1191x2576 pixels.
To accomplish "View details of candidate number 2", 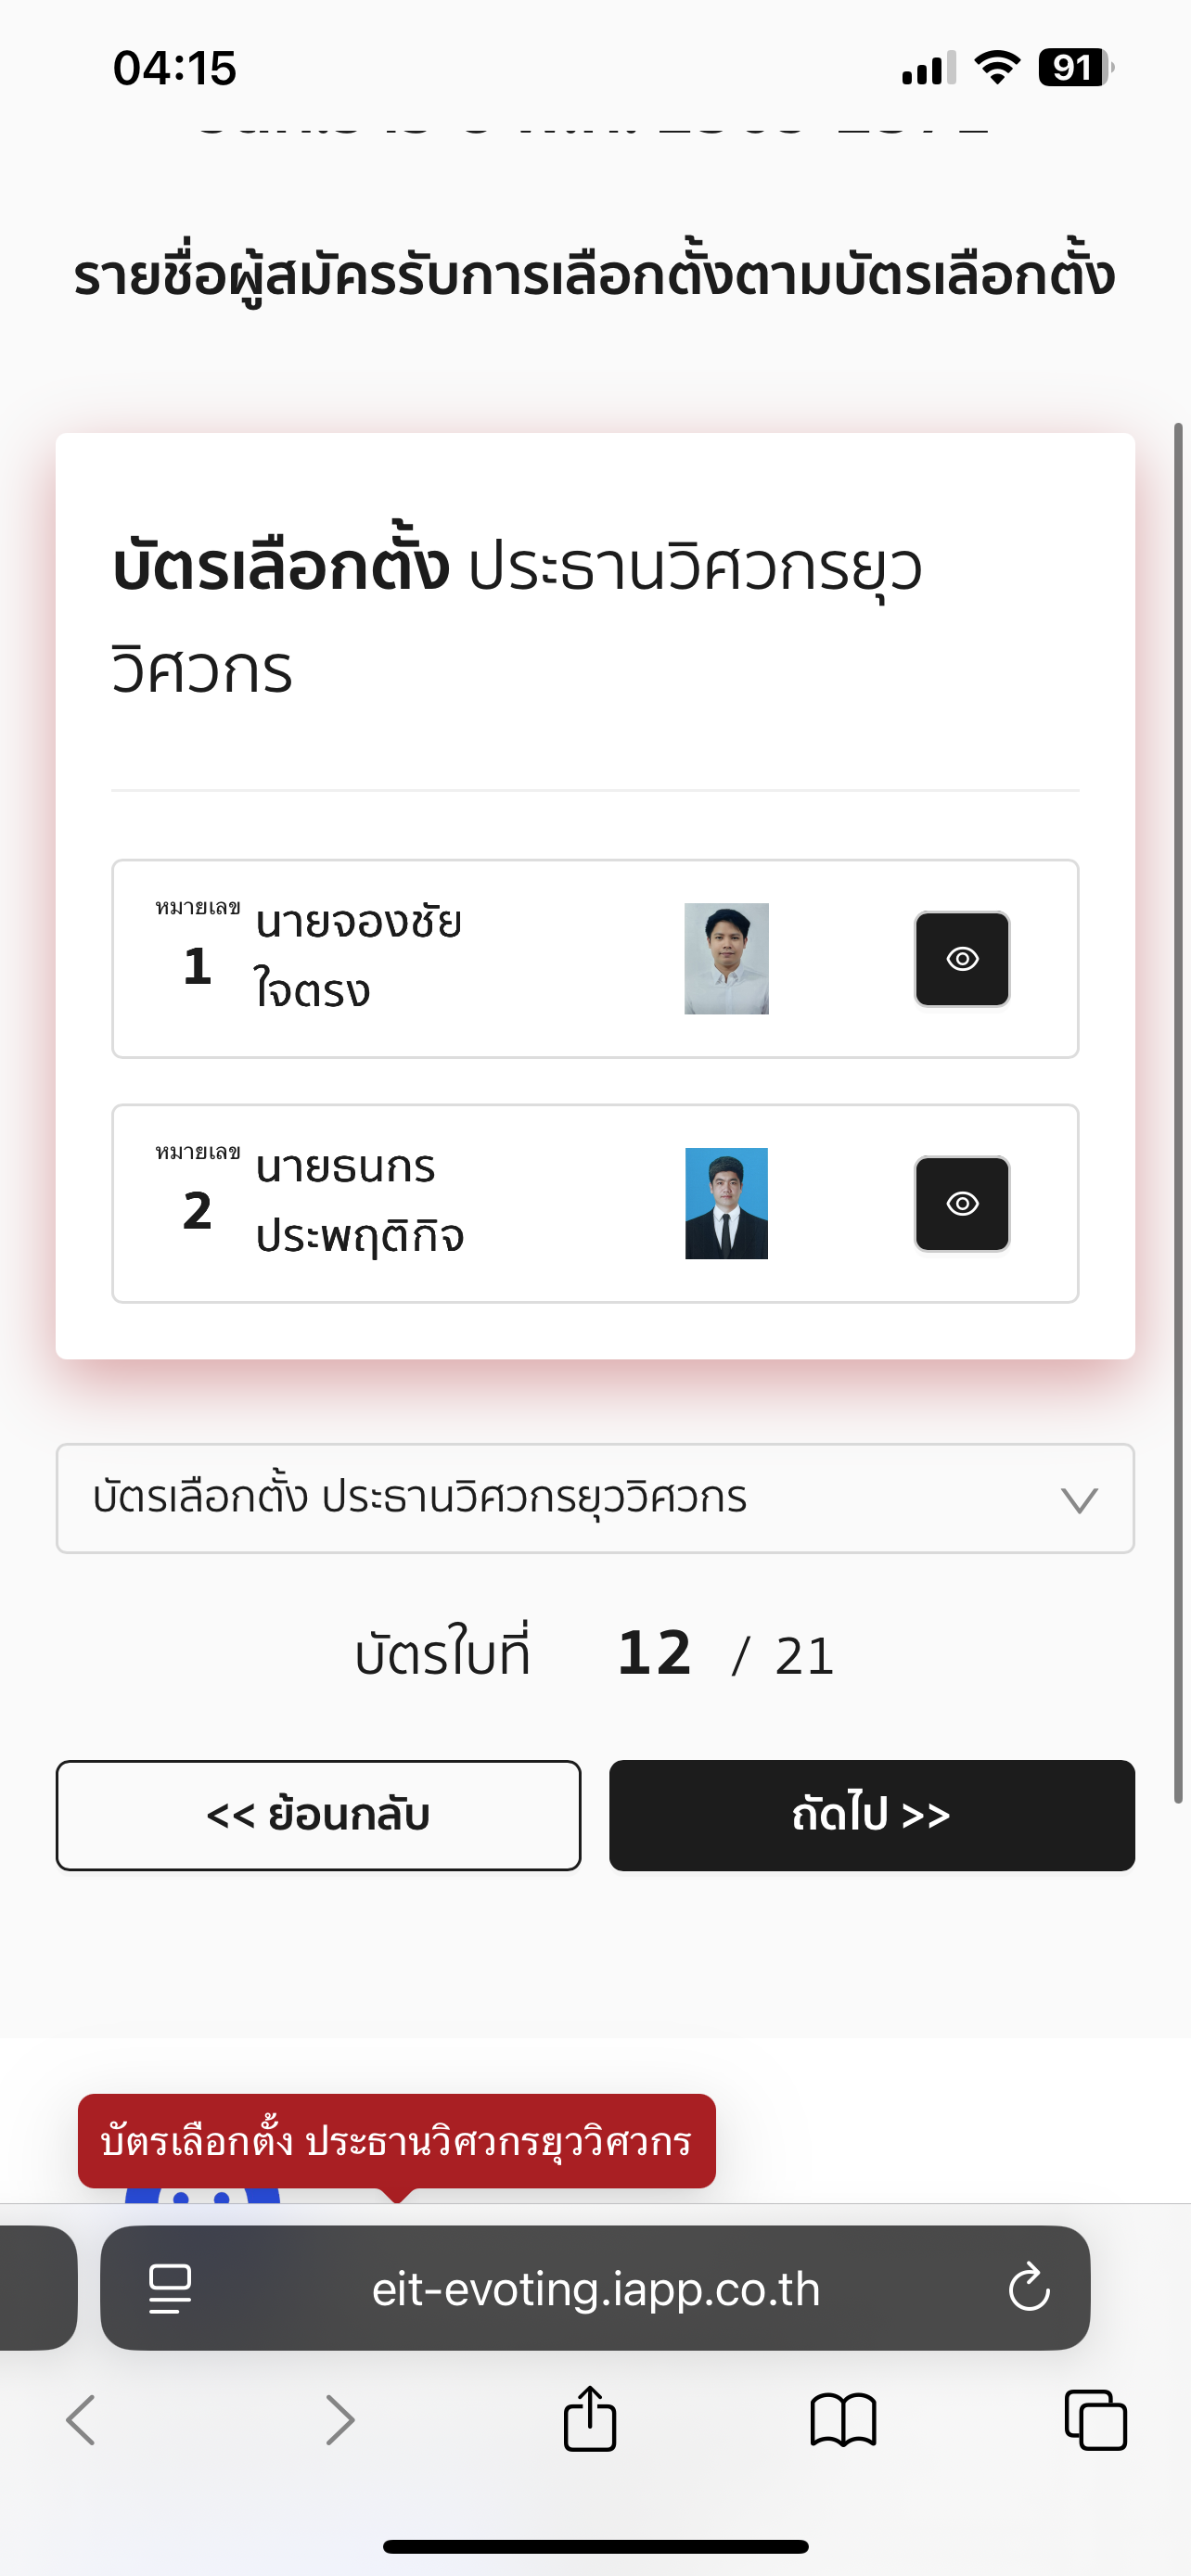I will click(962, 1204).
